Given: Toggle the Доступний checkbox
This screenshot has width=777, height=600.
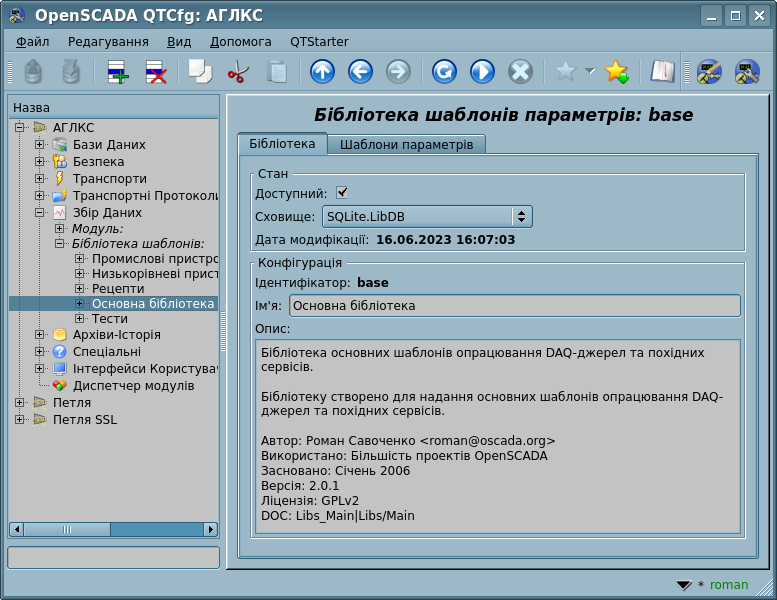Looking at the screenshot, I should pyautogui.click(x=342, y=193).
